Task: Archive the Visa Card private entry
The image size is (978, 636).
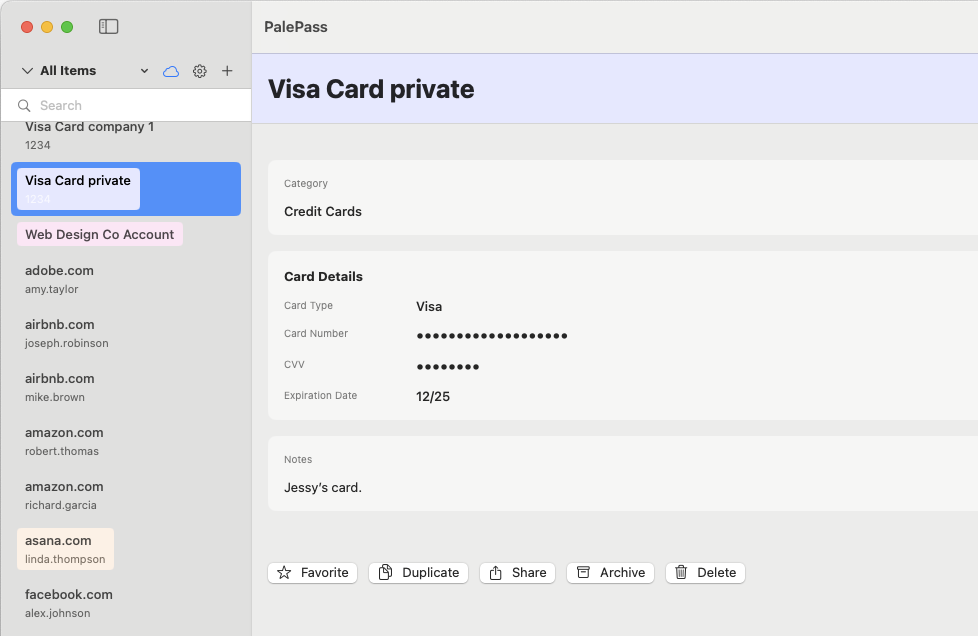Action: point(610,572)
